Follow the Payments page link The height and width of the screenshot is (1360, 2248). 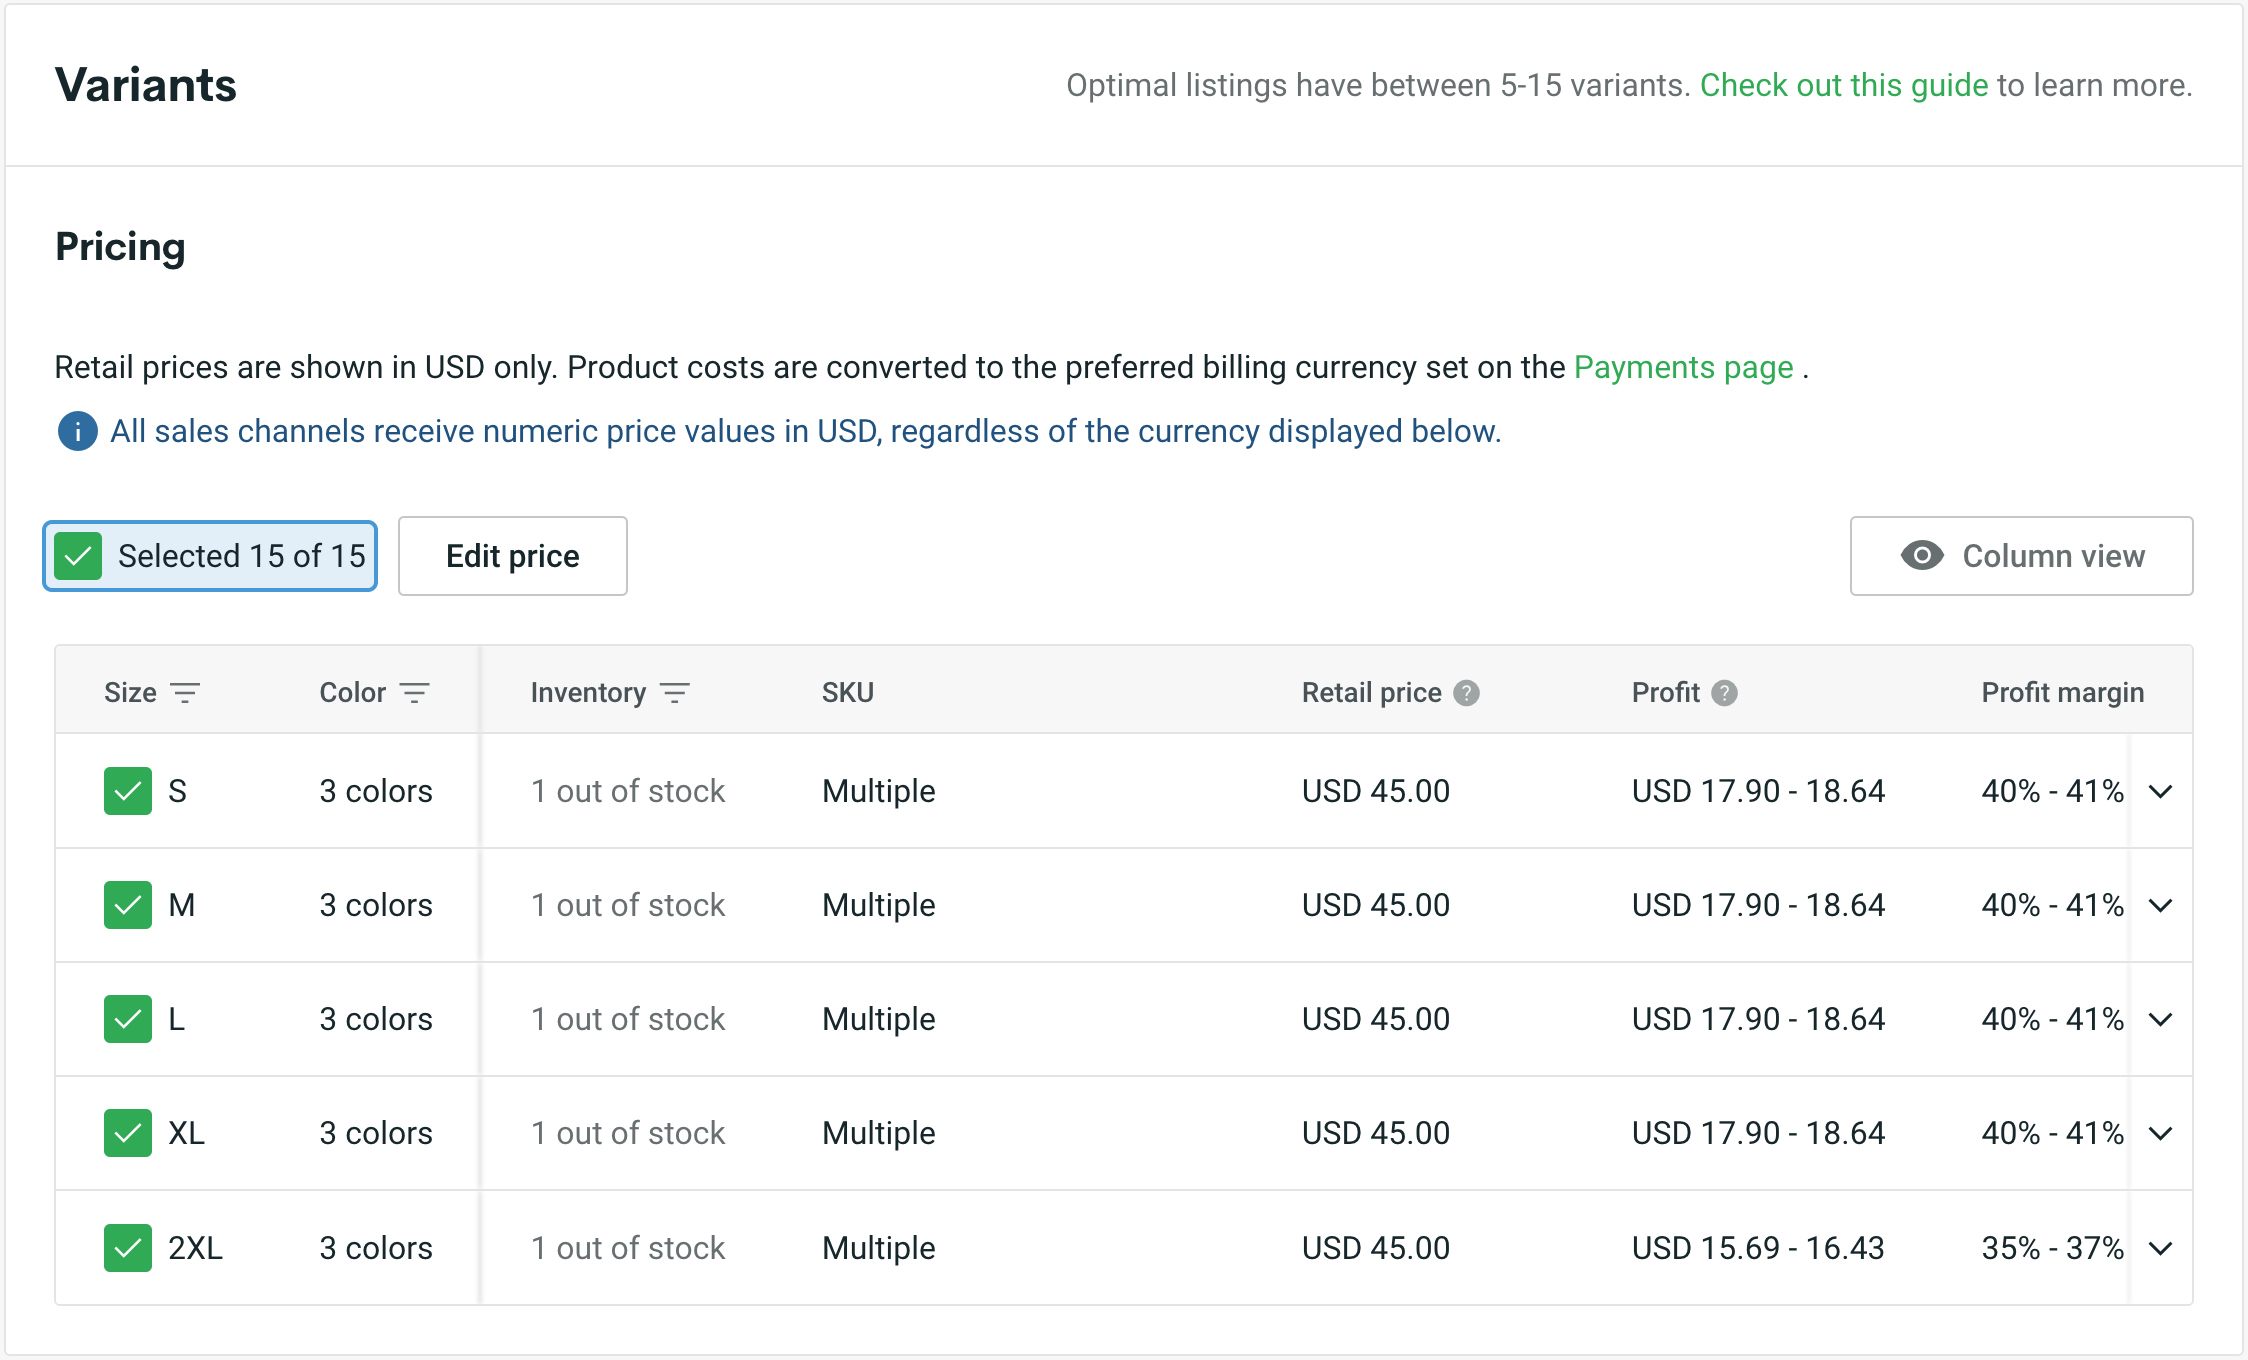pyautogui.click(x=1683, y=367)
